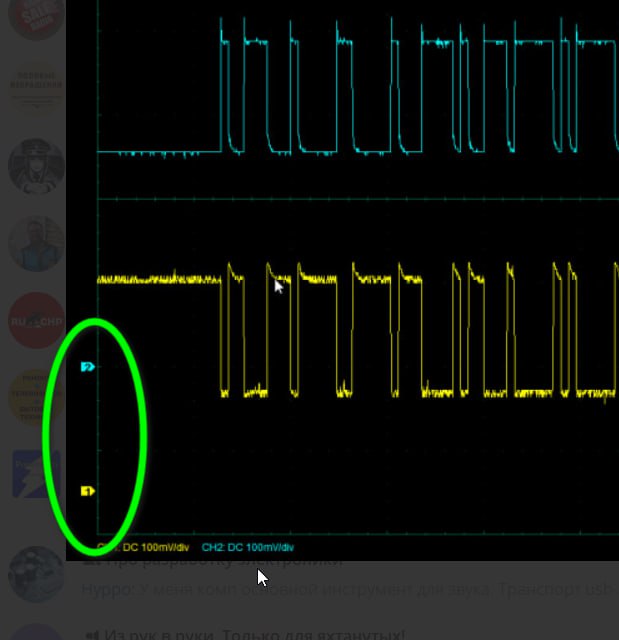Open the dark circuit-board avatar

pos(36,574)
